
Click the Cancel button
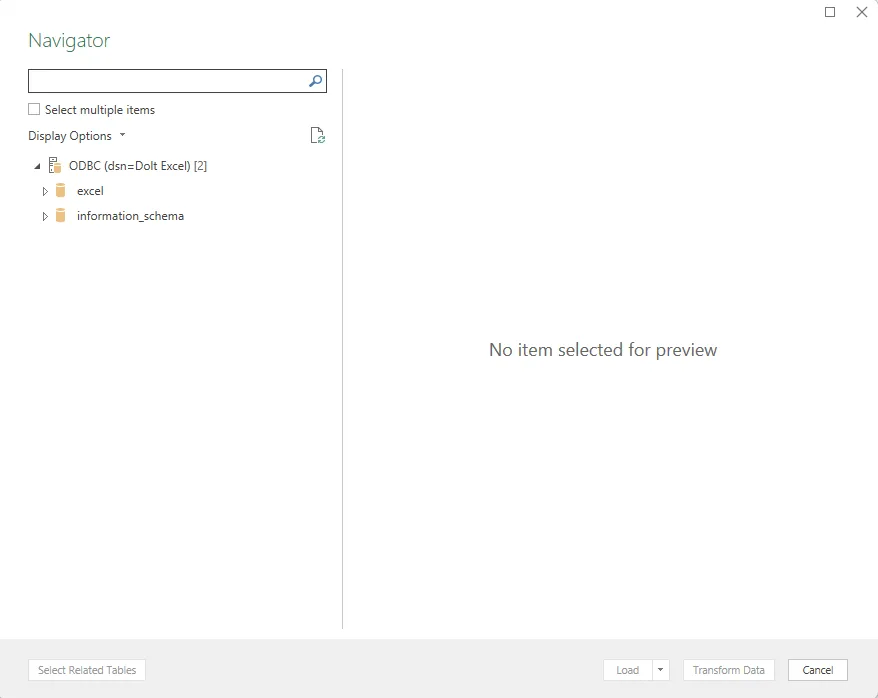click(x=817, y=670)
